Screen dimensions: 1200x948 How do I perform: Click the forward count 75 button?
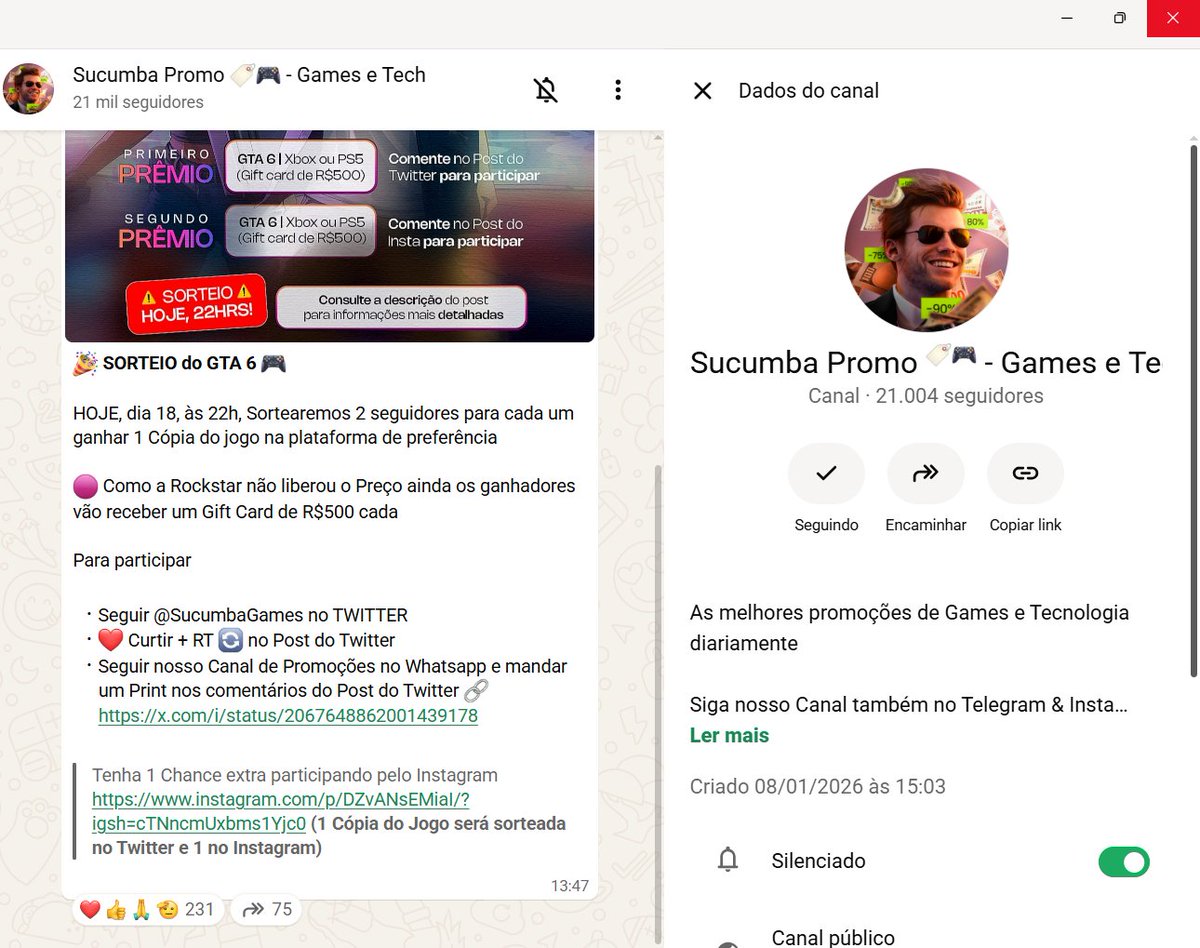tap(267, 909)
